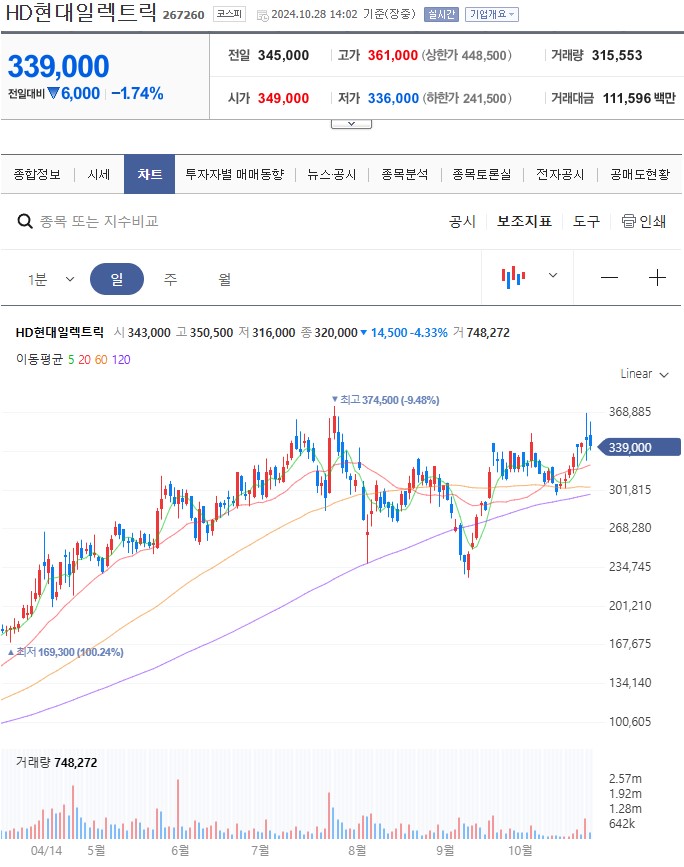Click the 전일 345,000 value
This screenshot has height=867, width=684.
283,55
